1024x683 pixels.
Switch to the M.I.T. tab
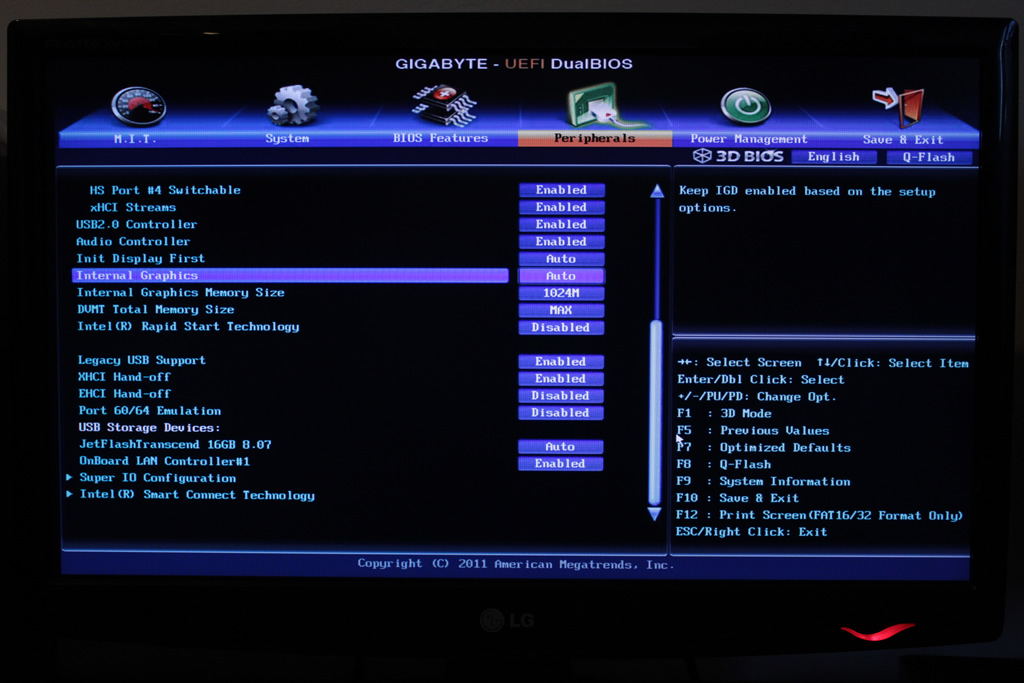coord(135,138)
